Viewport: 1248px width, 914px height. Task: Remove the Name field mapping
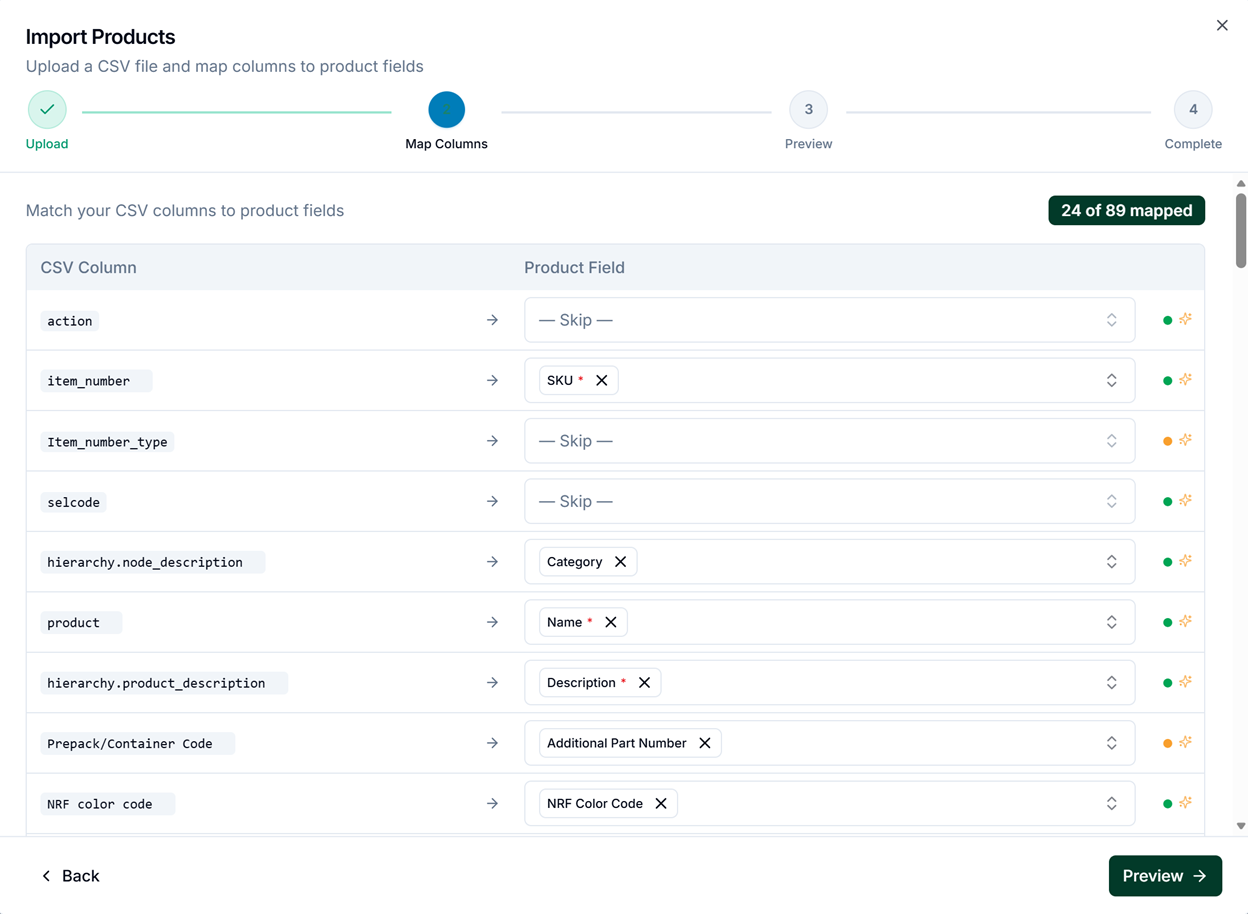pos(611,622)
